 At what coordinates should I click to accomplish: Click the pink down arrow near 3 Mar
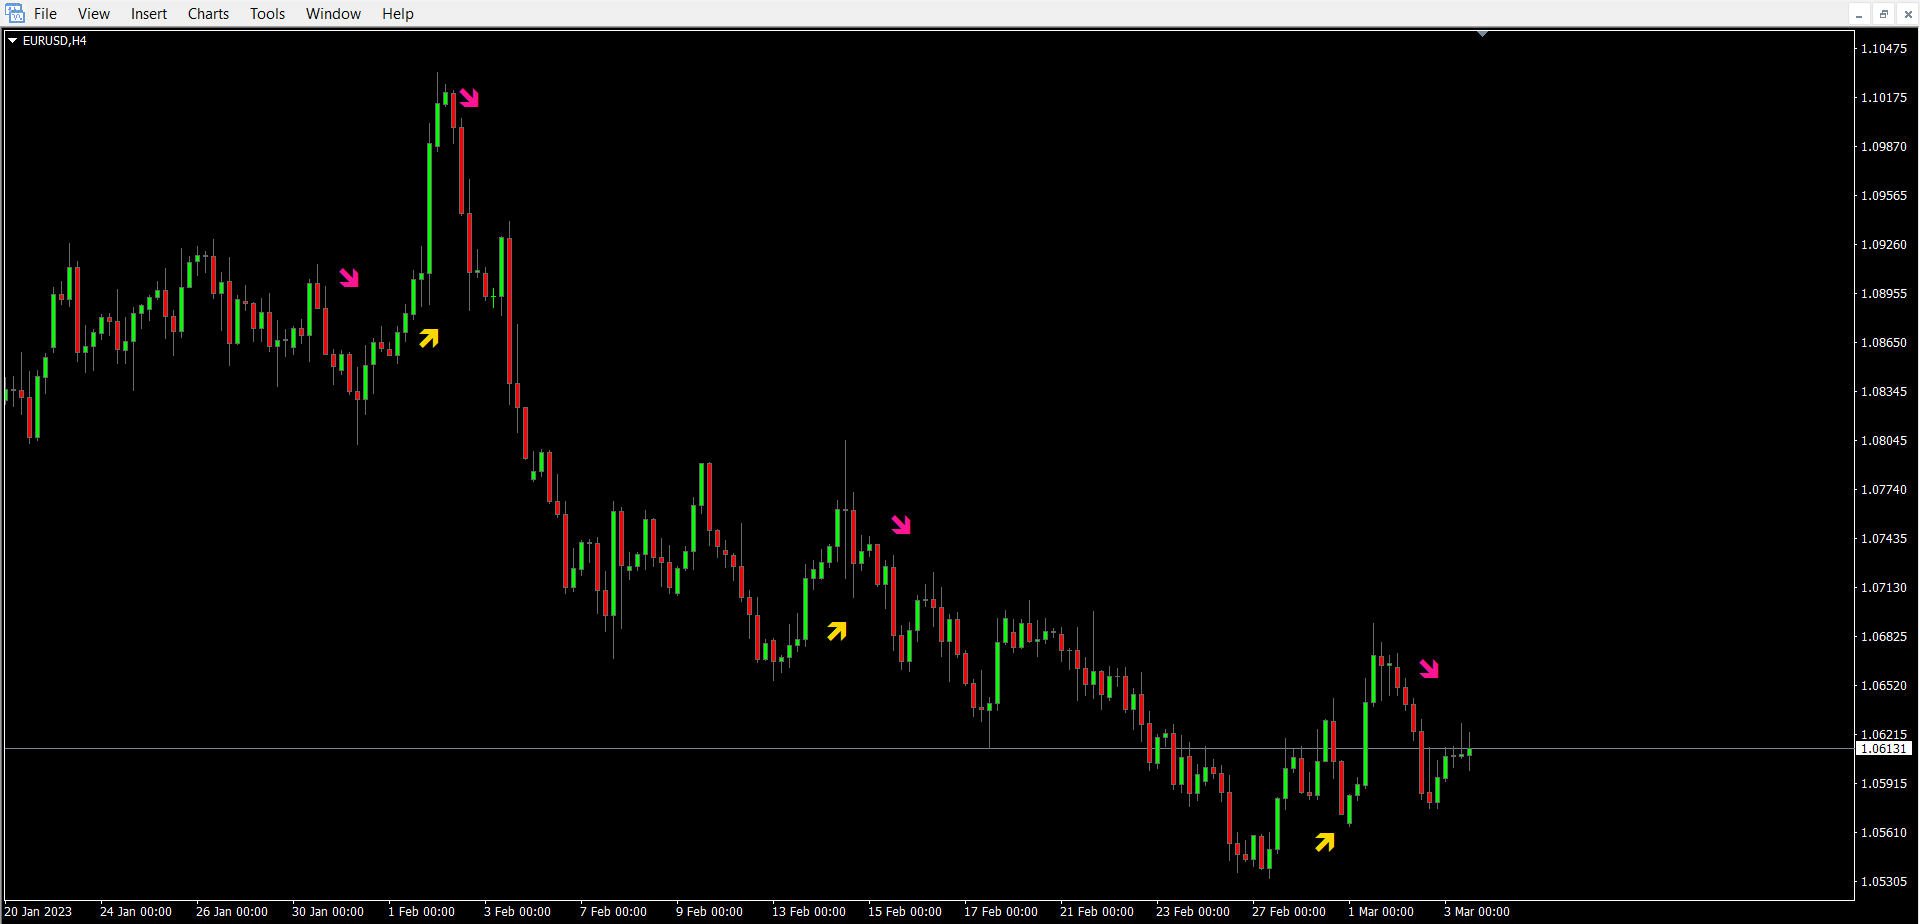click(x=1429, y=668)
